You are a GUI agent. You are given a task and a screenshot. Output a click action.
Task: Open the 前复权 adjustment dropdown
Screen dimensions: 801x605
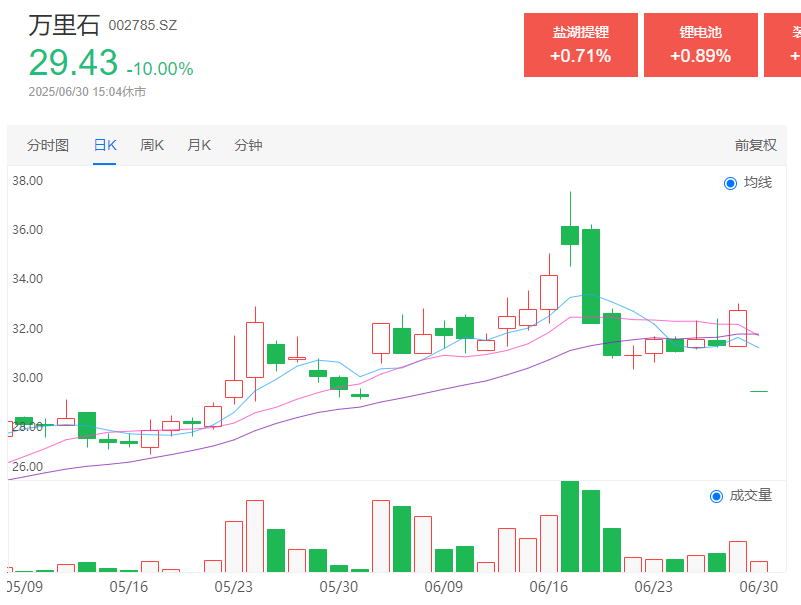[756, 145]
